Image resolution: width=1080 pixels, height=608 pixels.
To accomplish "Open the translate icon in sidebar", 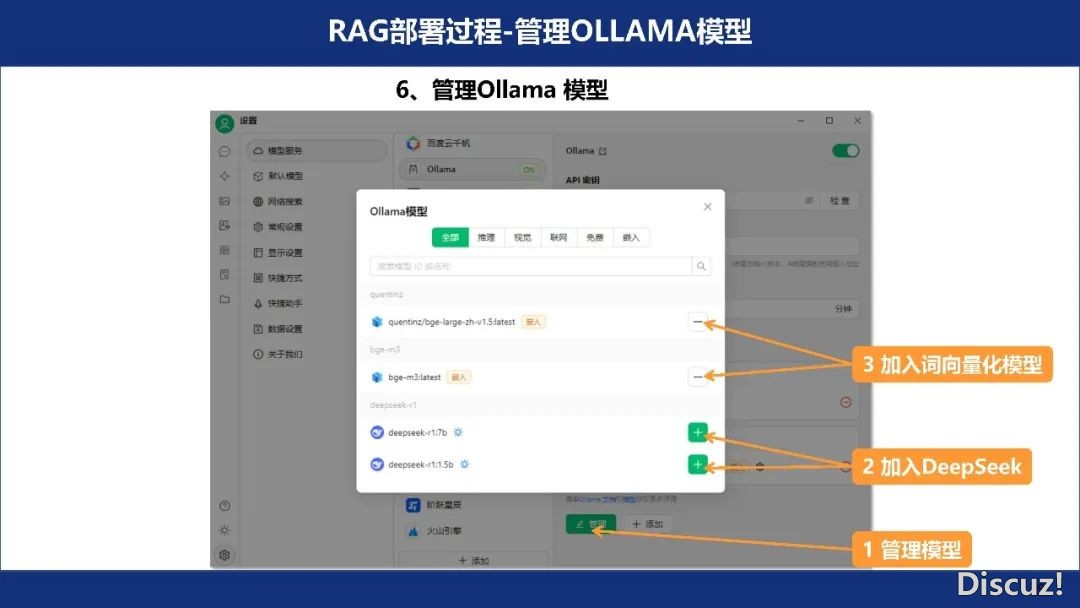I will [x=225, y=226].
